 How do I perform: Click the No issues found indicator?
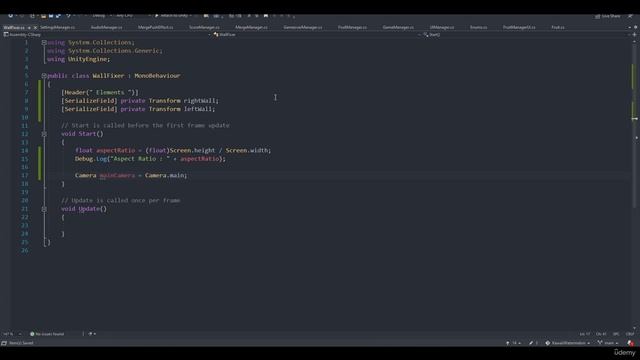point(47,334)
